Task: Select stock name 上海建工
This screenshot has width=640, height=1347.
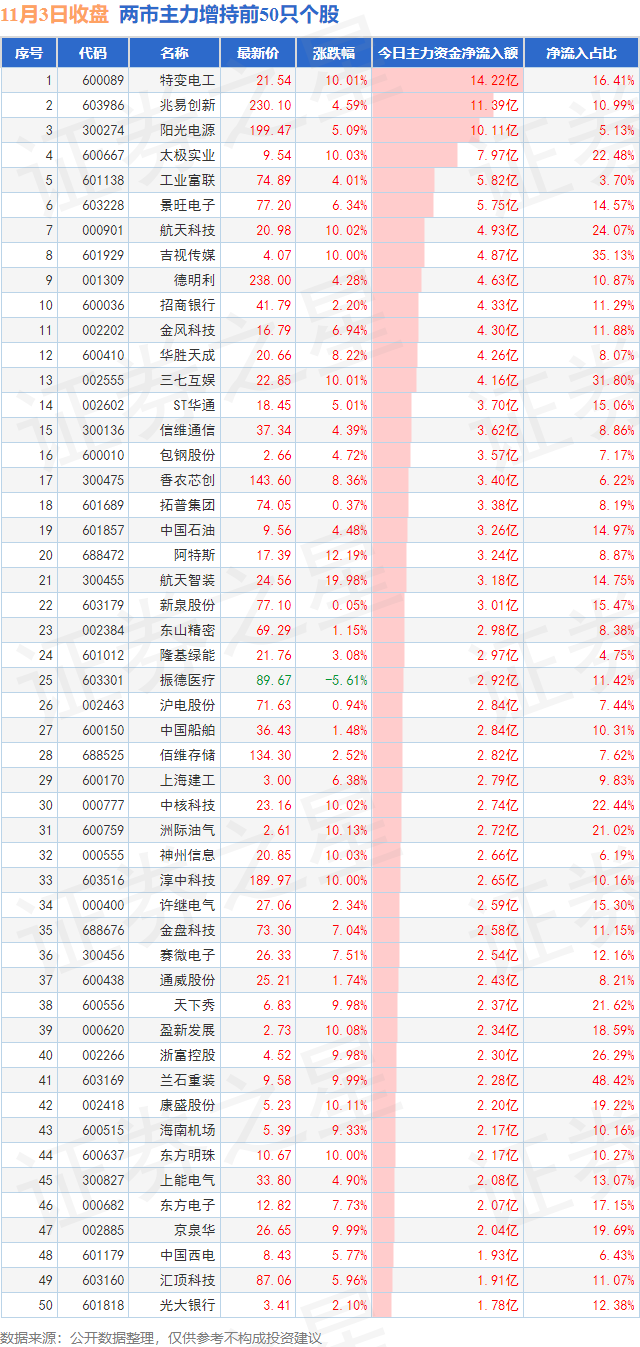Action: (188, 780)
